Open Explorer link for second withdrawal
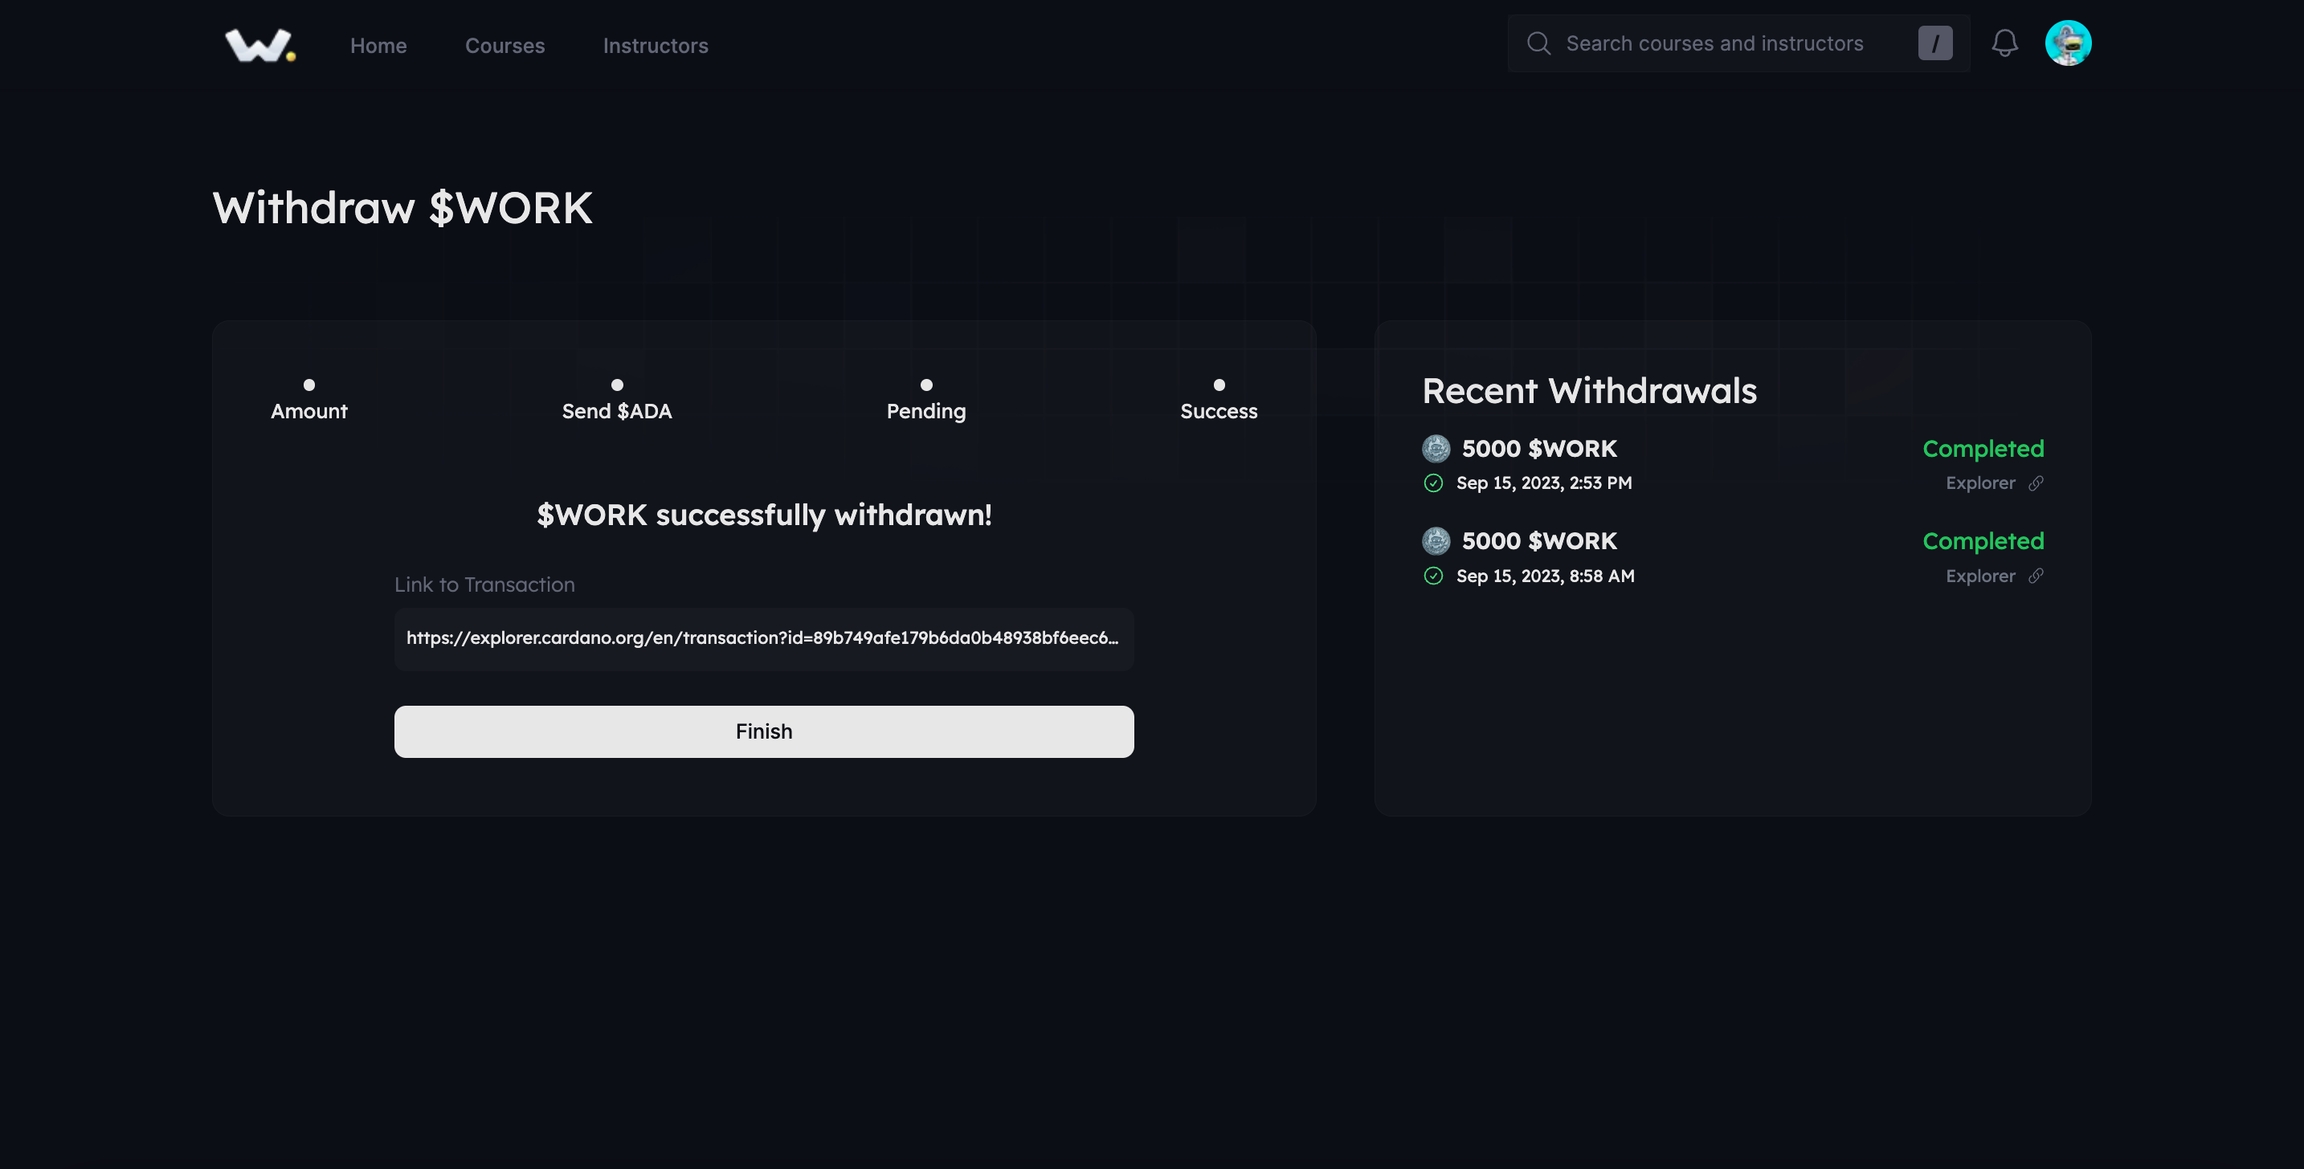The width and height of the screenshot is (2304, 1169). point(1980,576)
